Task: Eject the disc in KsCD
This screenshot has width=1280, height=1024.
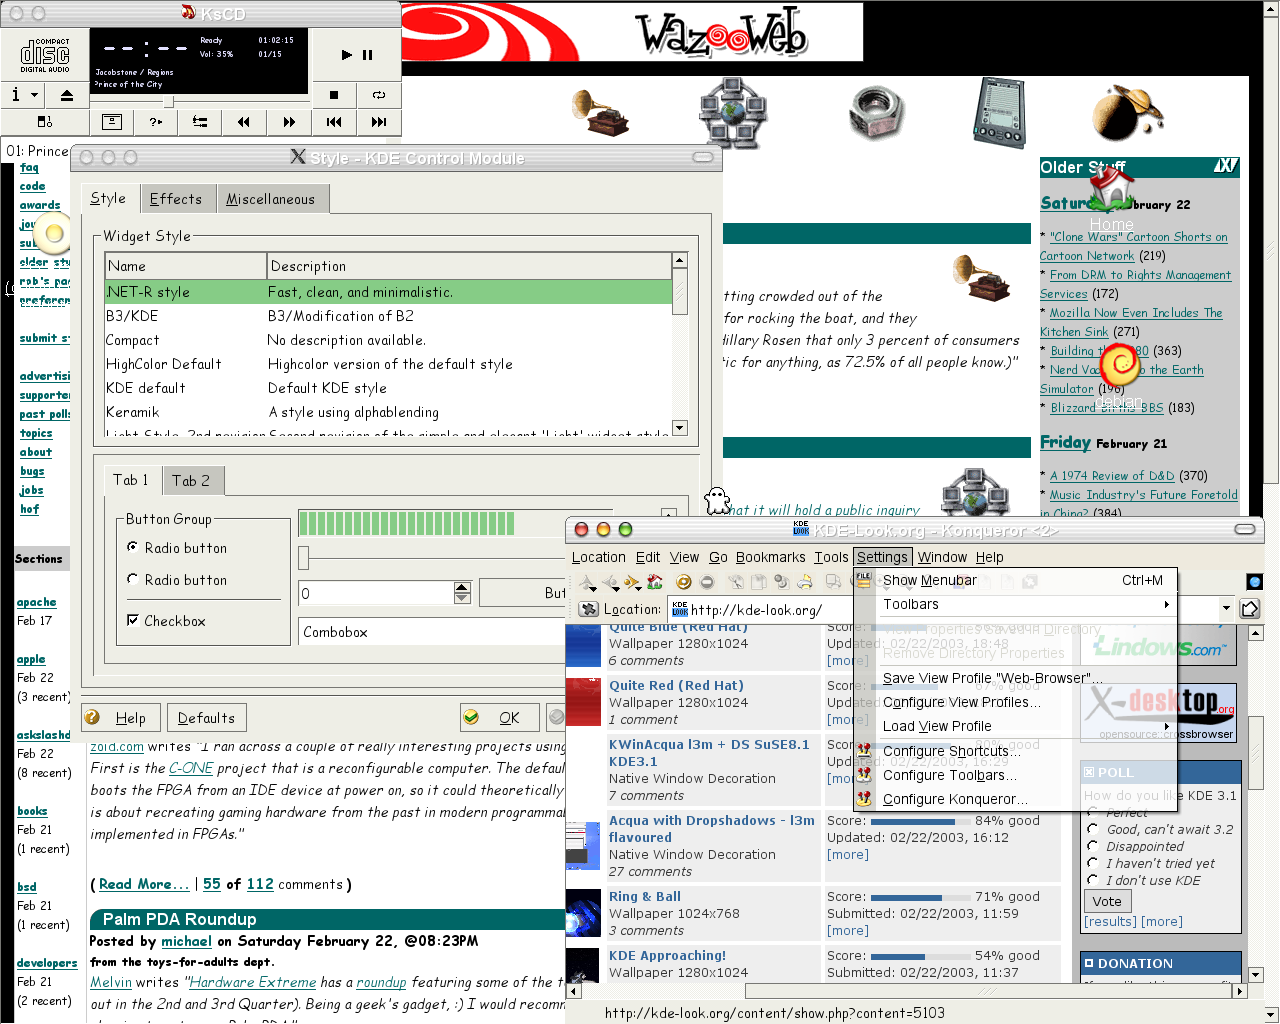Action: coord(67,95)
